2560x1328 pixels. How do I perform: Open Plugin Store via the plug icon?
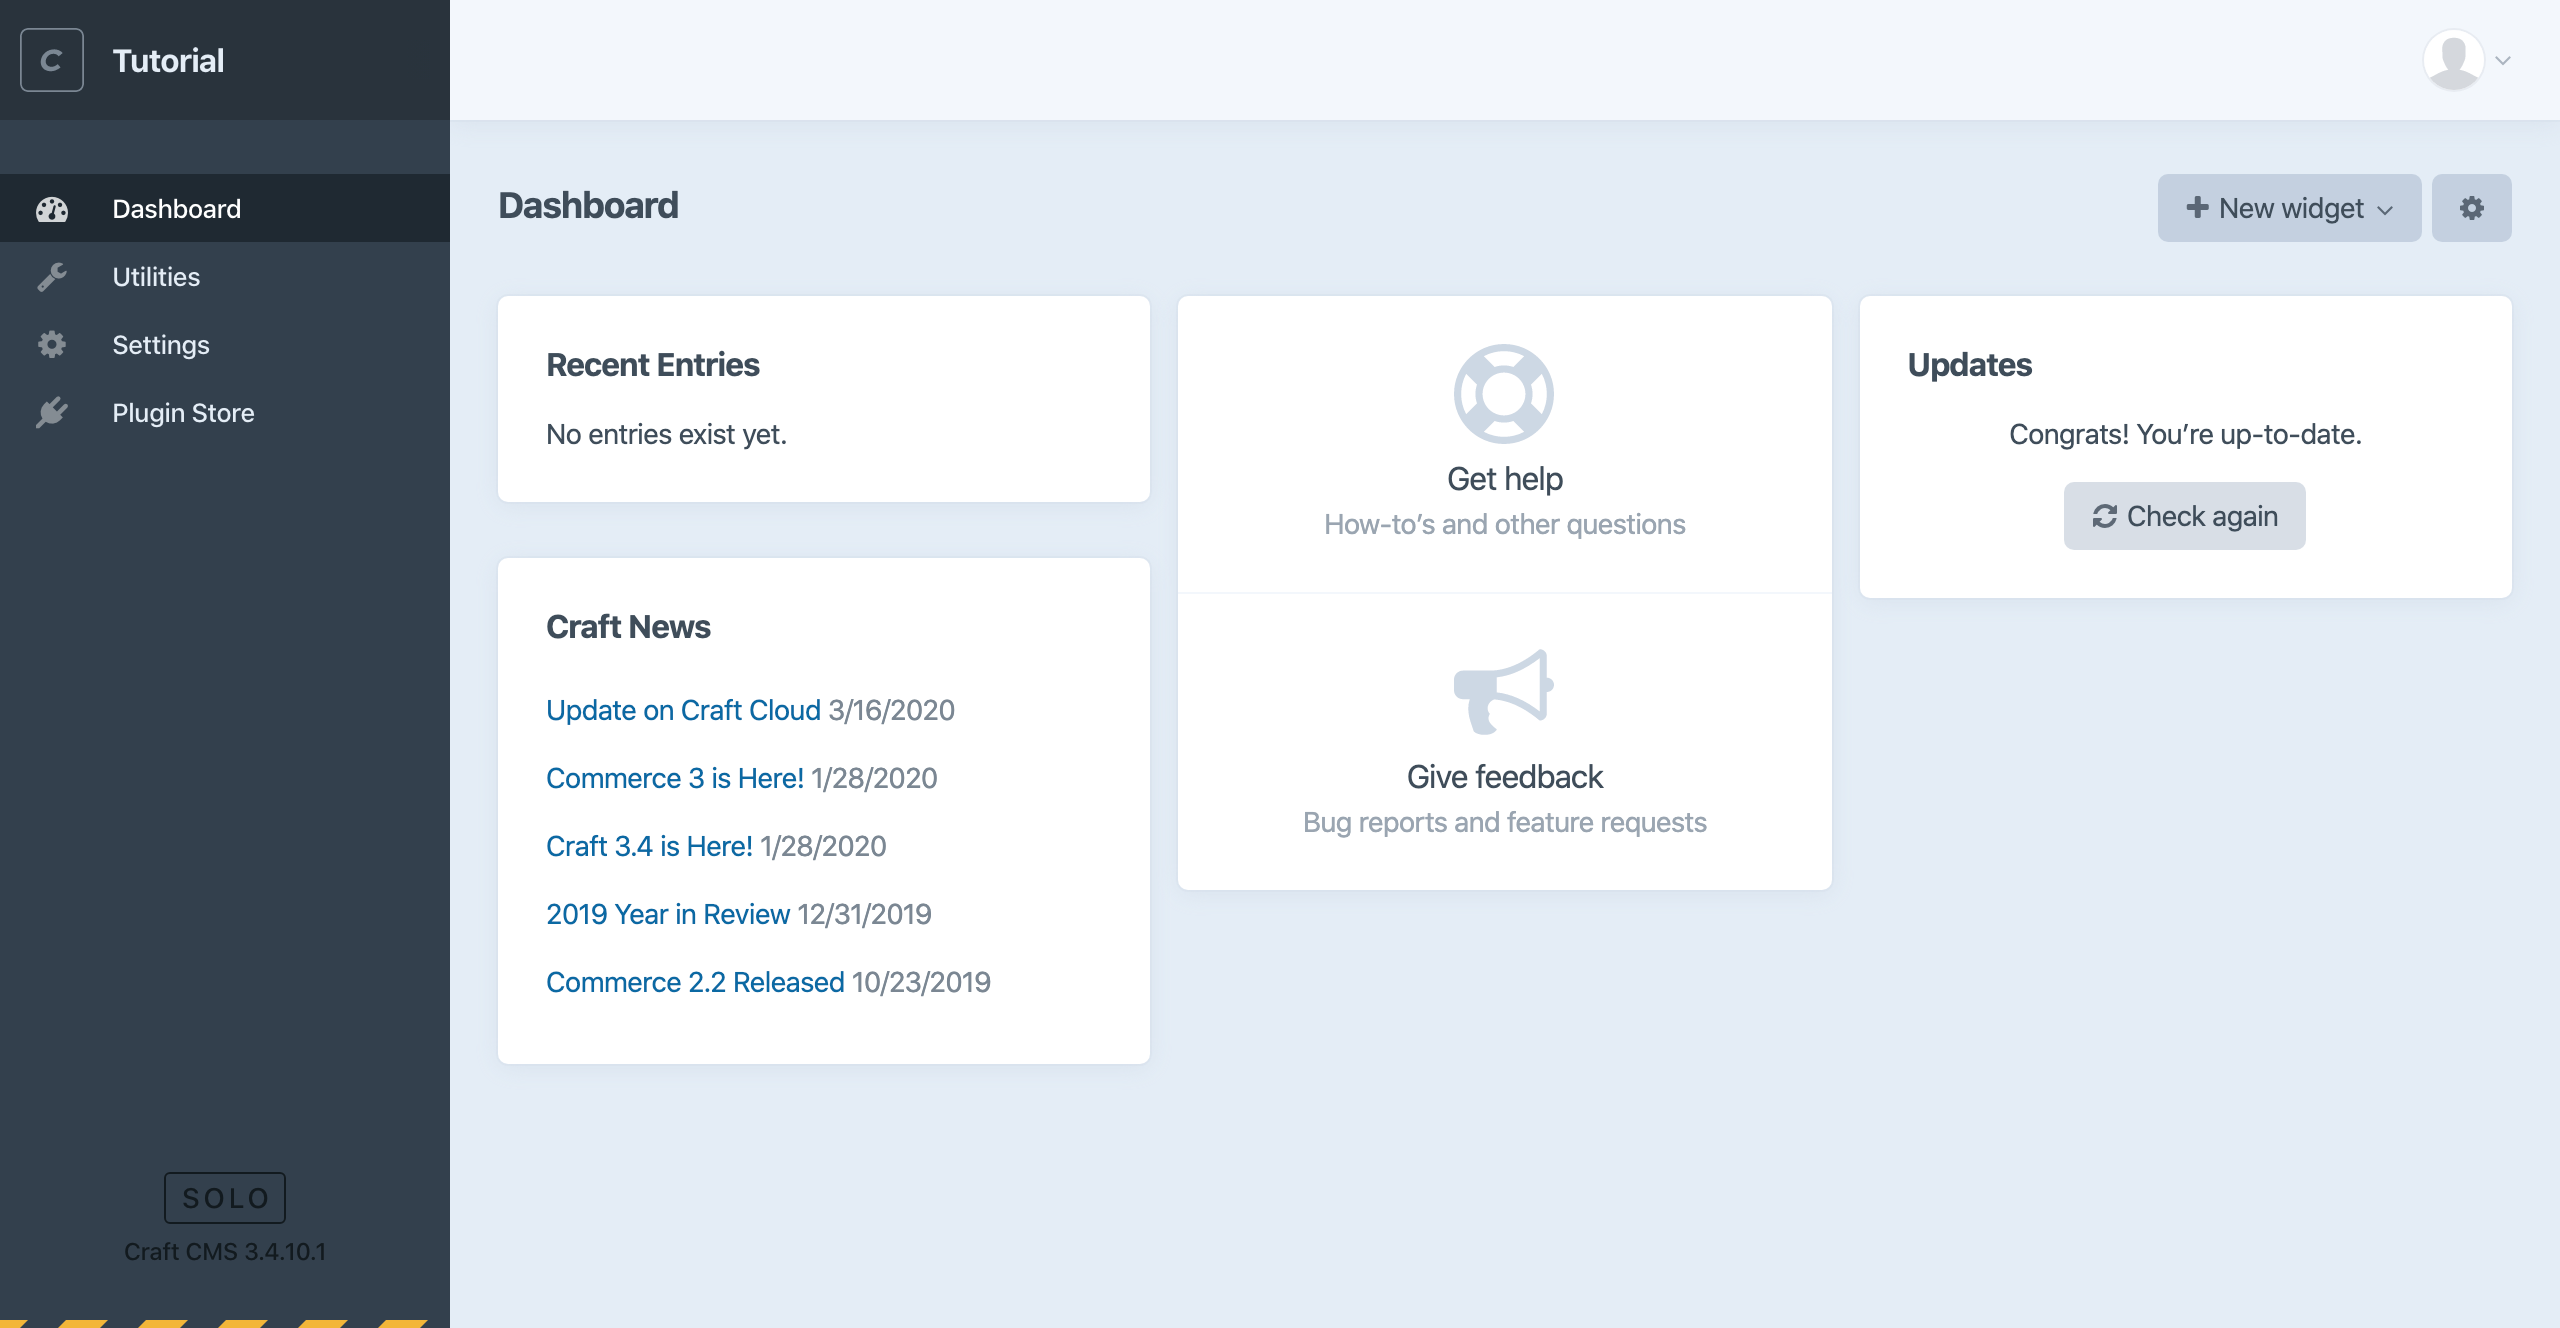[52, 412]
